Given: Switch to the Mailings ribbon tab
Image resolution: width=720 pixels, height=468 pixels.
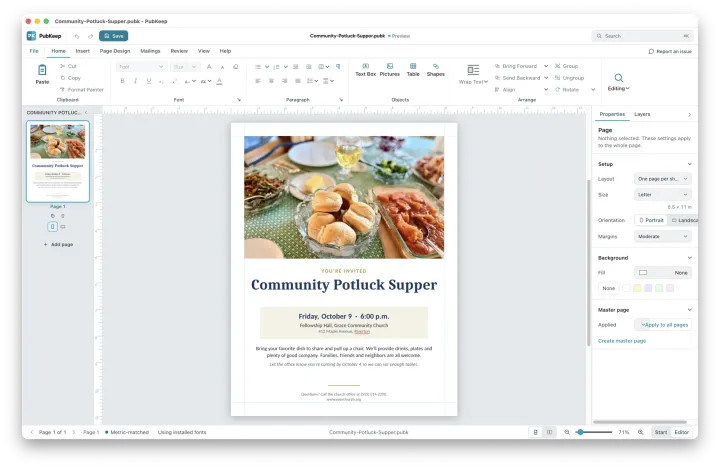Looking at the screenshot, I should click(x=150, y=51).
